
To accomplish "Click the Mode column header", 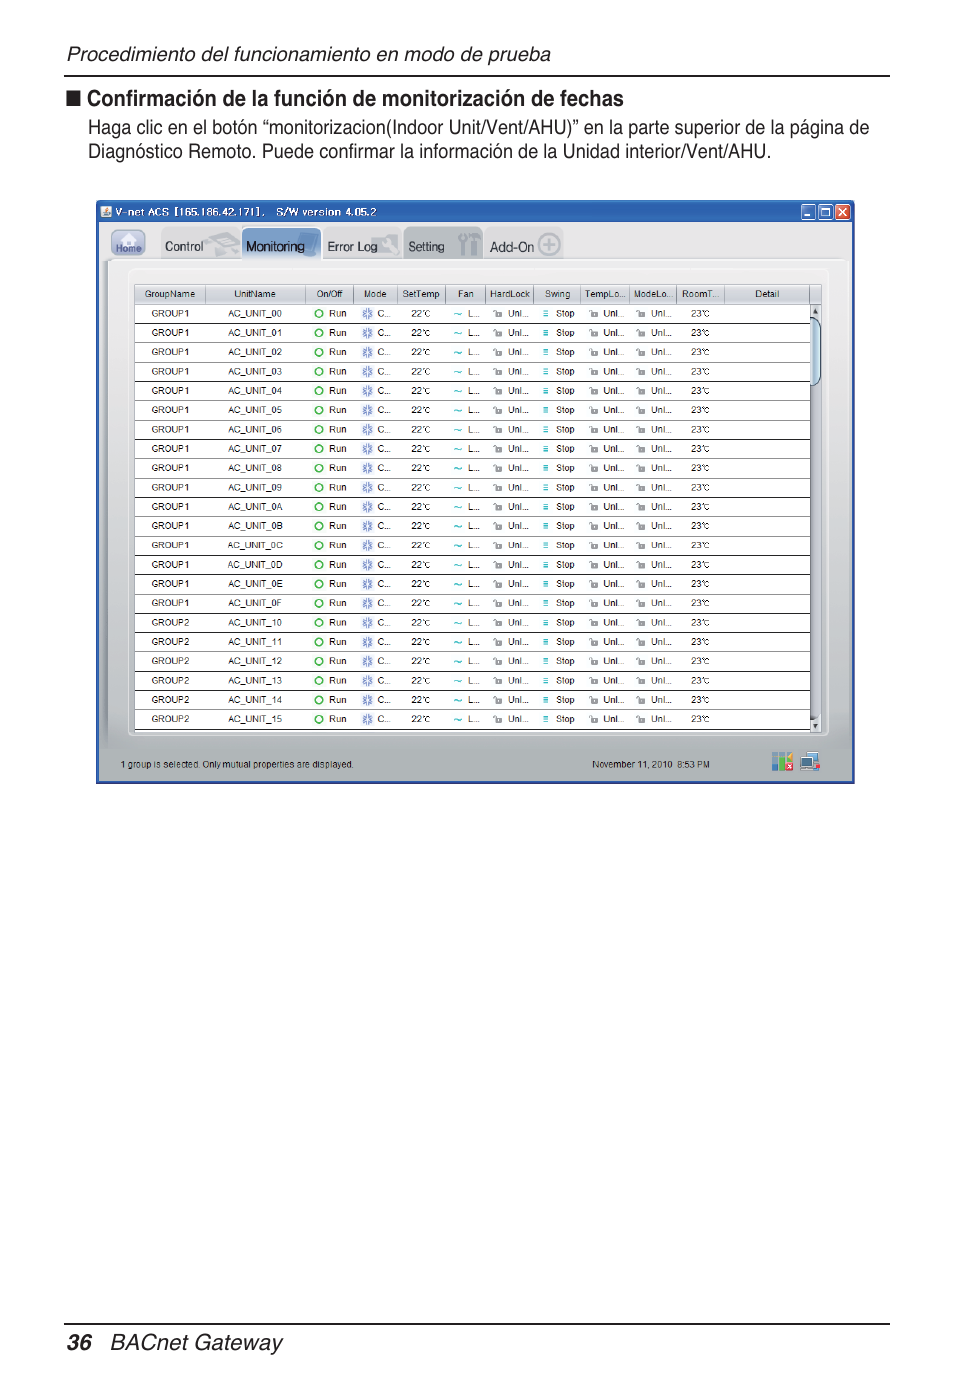I will click(375, 294).
